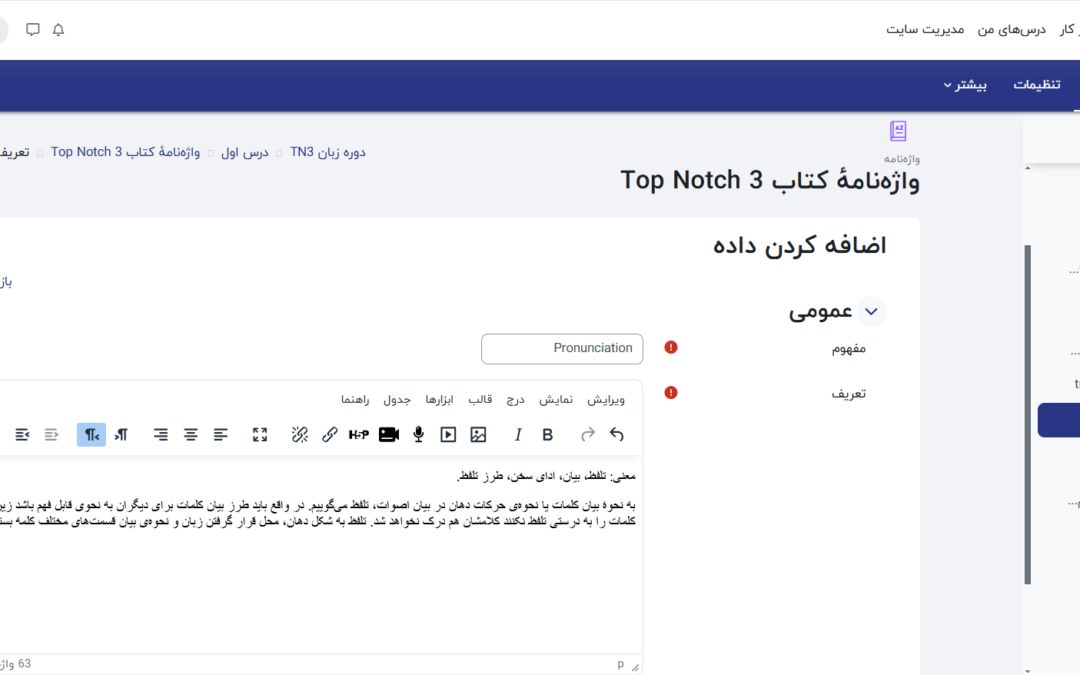This screenshot has height=675, width=1080.
Task: Open the ویرایش editor menu
Action: tap(606, 400)
